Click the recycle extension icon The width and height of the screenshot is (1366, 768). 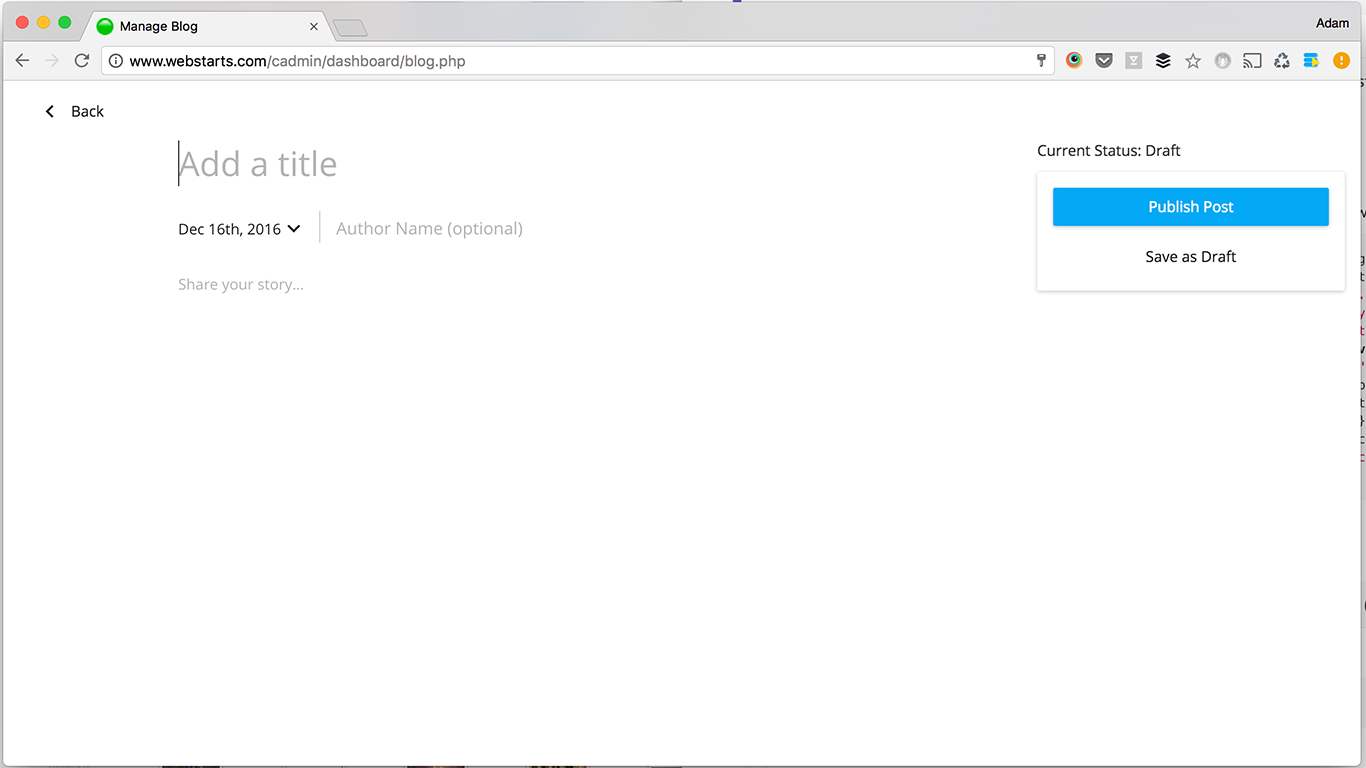pyautogui.click(x=1282, y=60)
